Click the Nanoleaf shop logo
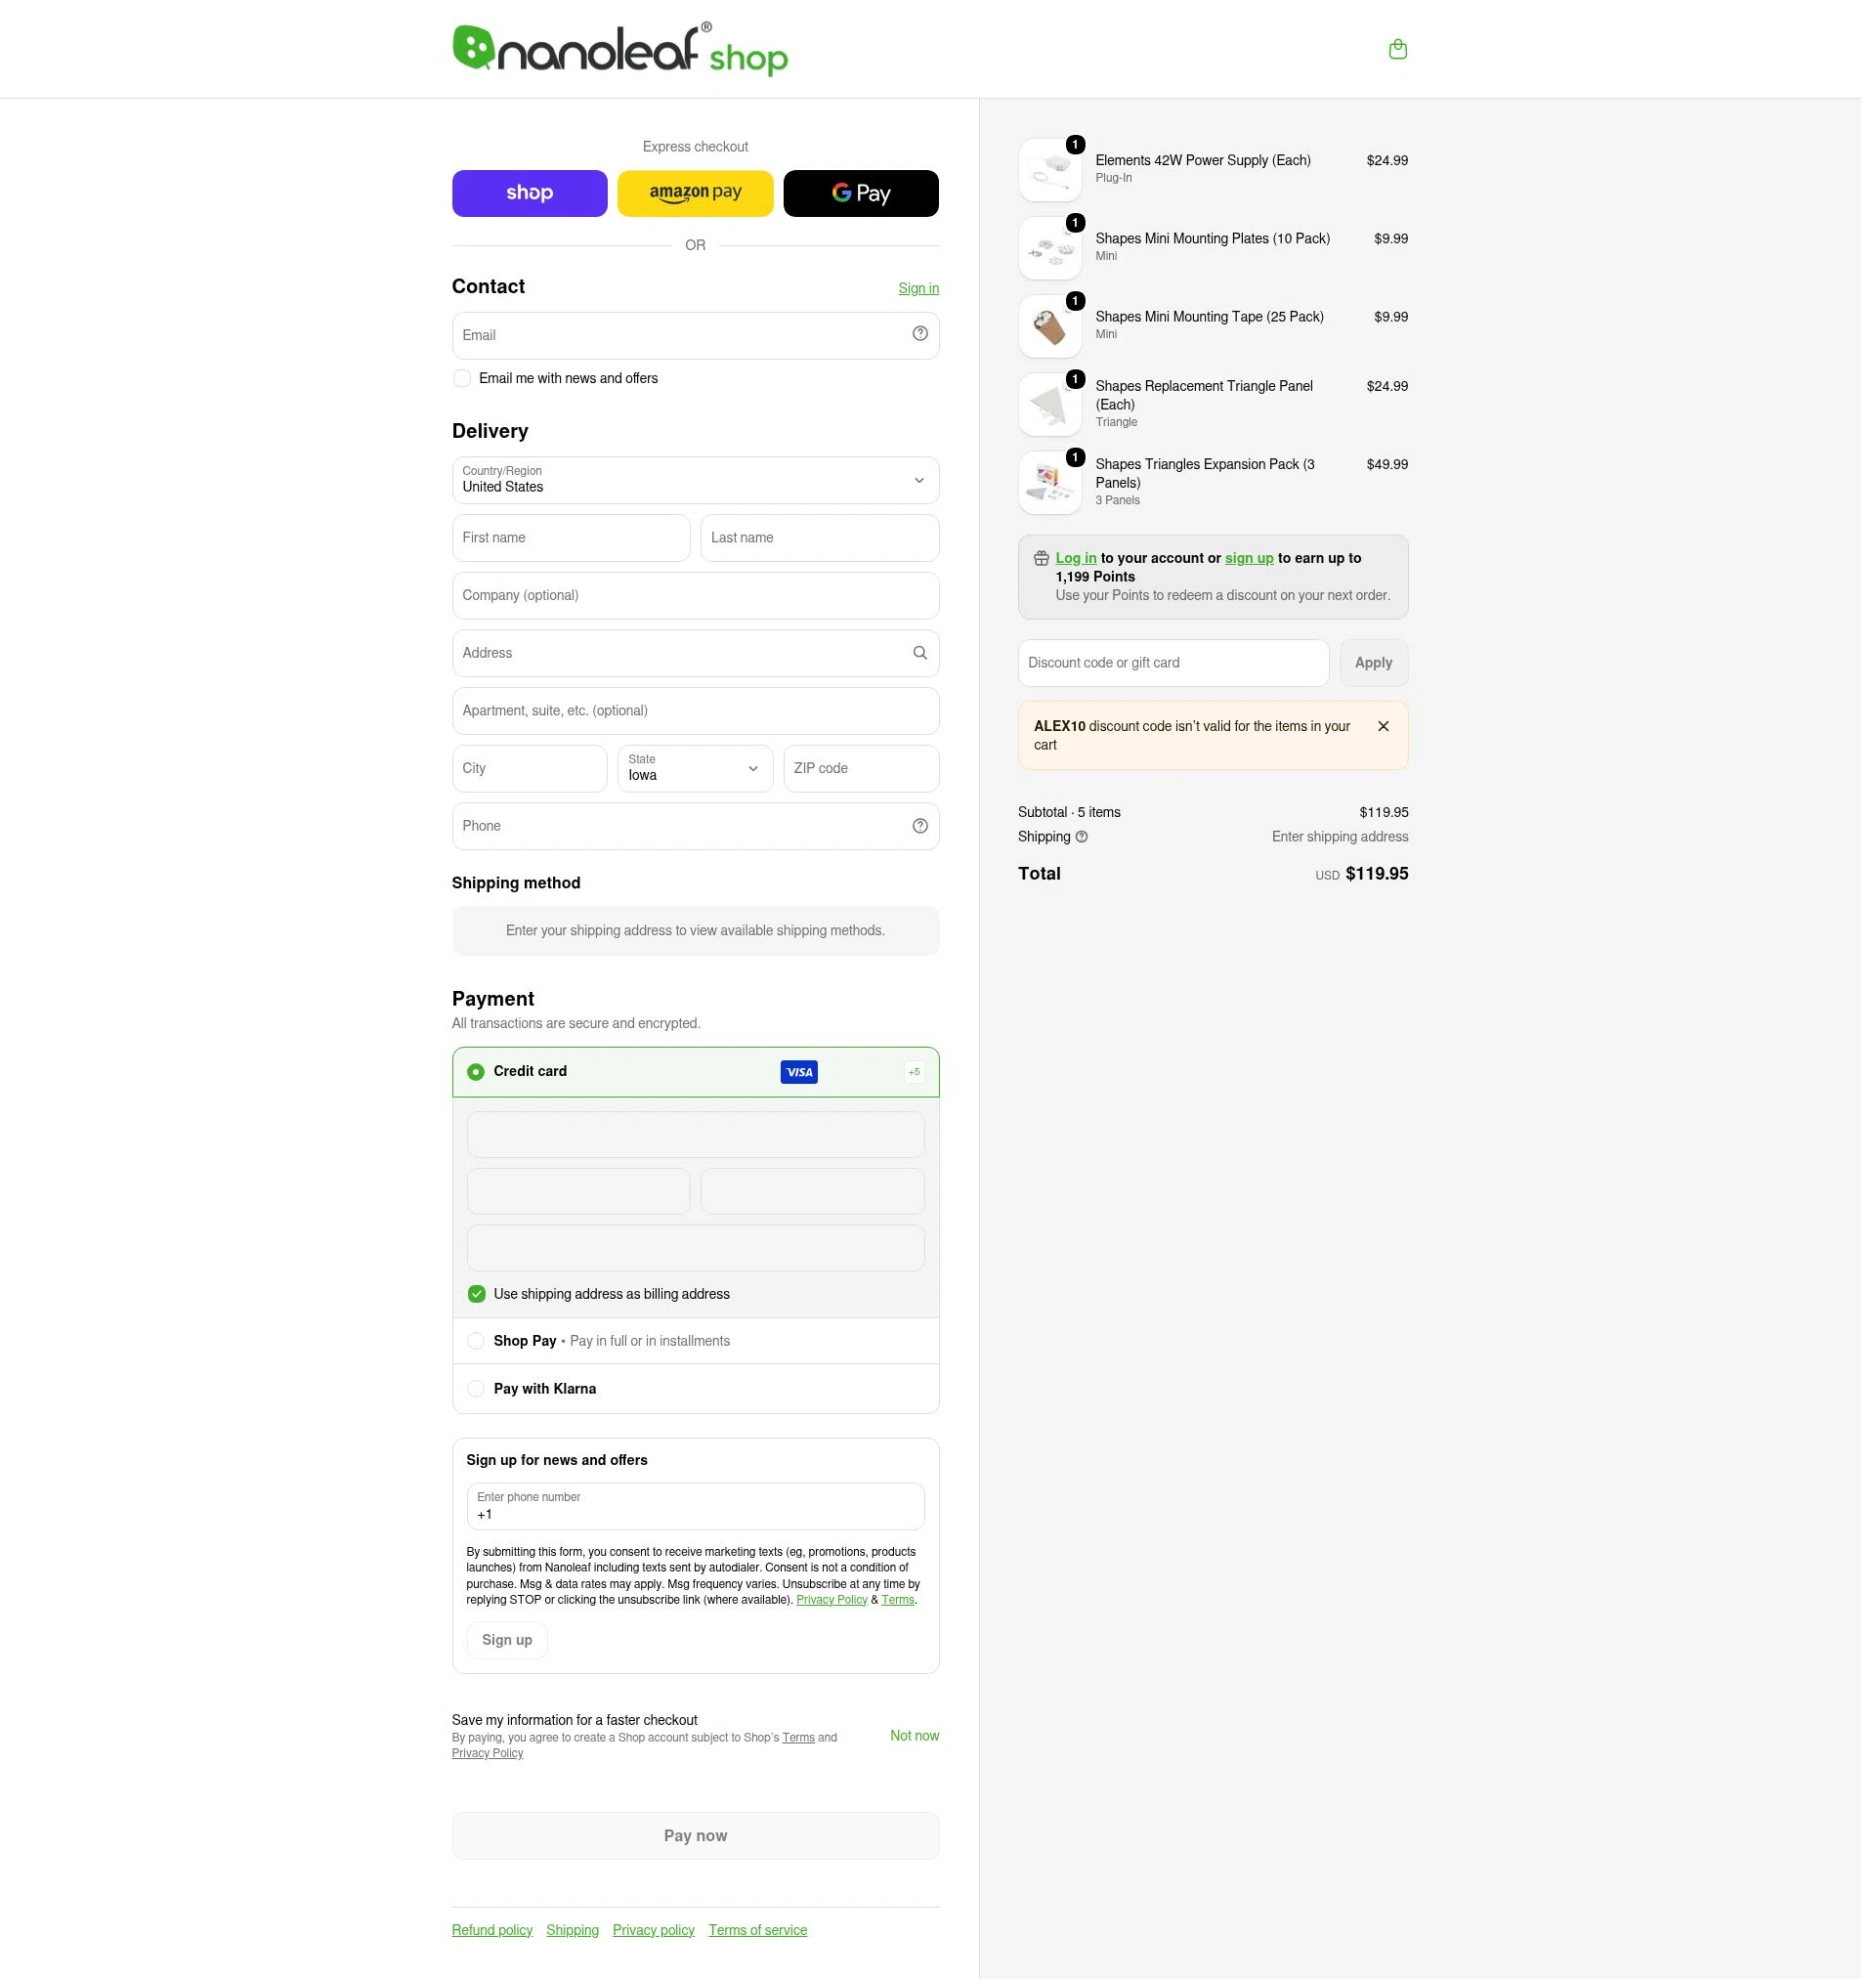The height and width of the screenshot is (1979, 1876). coord(624,49)
